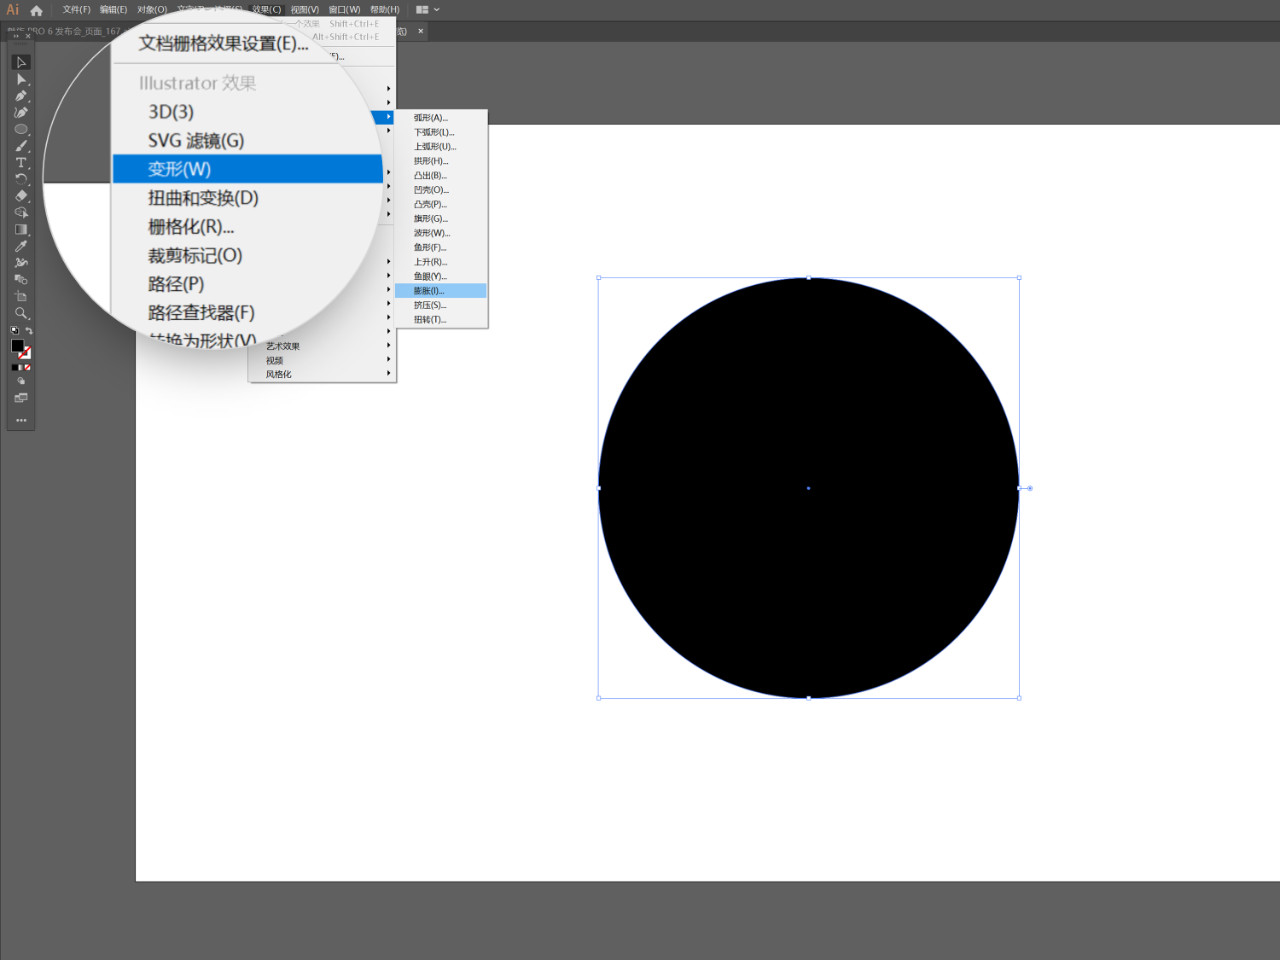Choose the Pen tool in toolbar
The height and width of the screenshot is (960, 1280).
(21, 96)
